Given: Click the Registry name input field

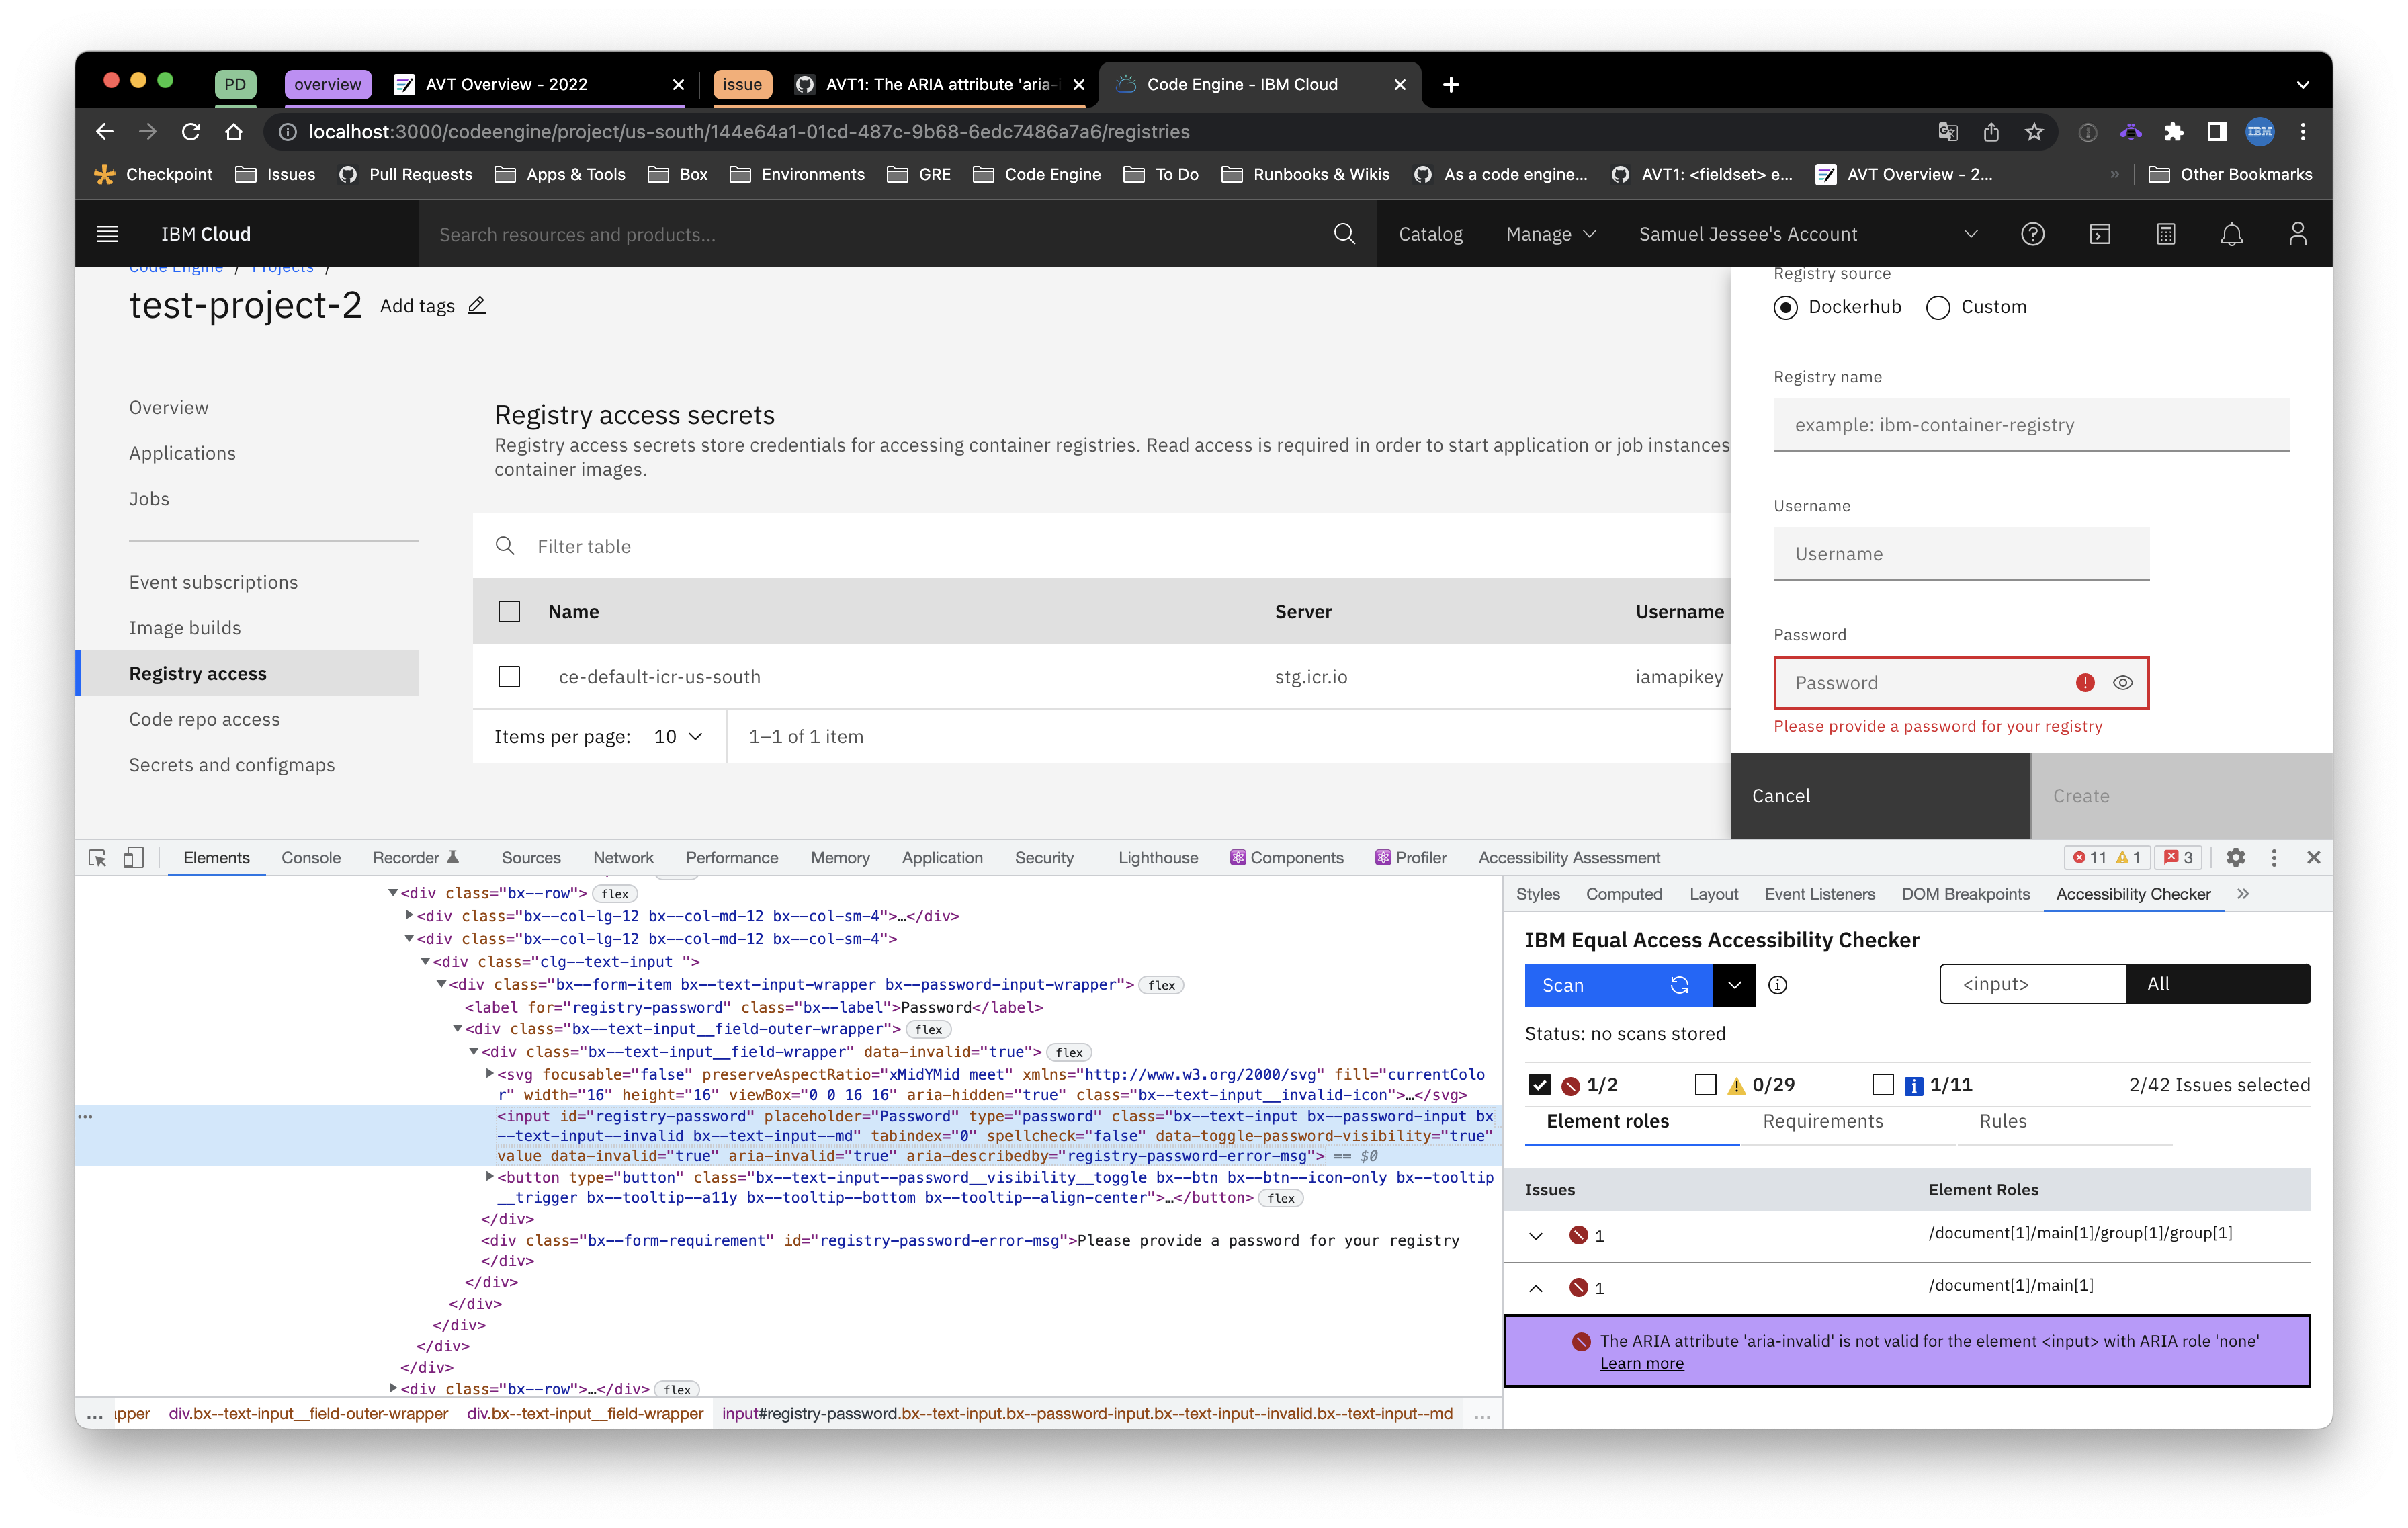Looking at the screenshot, I should coord(2030,425).
